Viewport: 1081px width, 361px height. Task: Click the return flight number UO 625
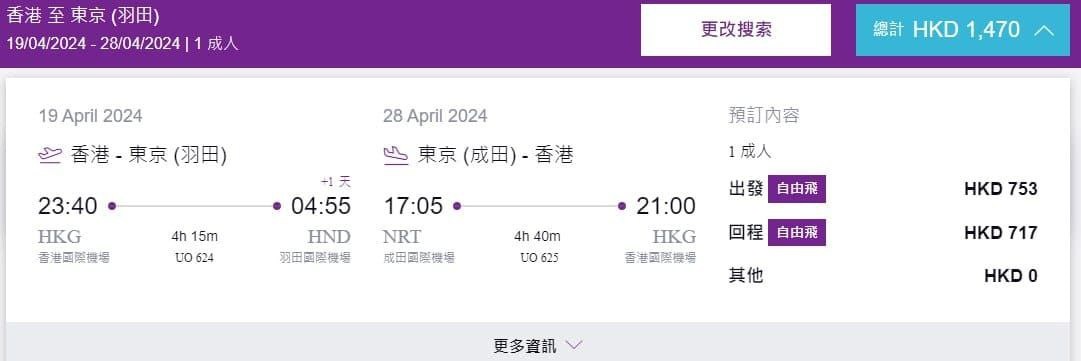pos(539,258)
